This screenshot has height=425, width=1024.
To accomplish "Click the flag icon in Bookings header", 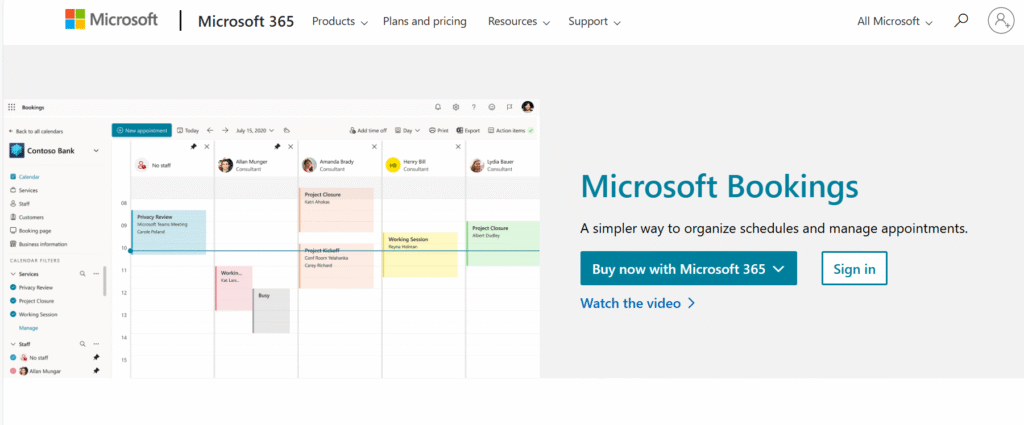I will pyautogui.click(x=509, y=107).
